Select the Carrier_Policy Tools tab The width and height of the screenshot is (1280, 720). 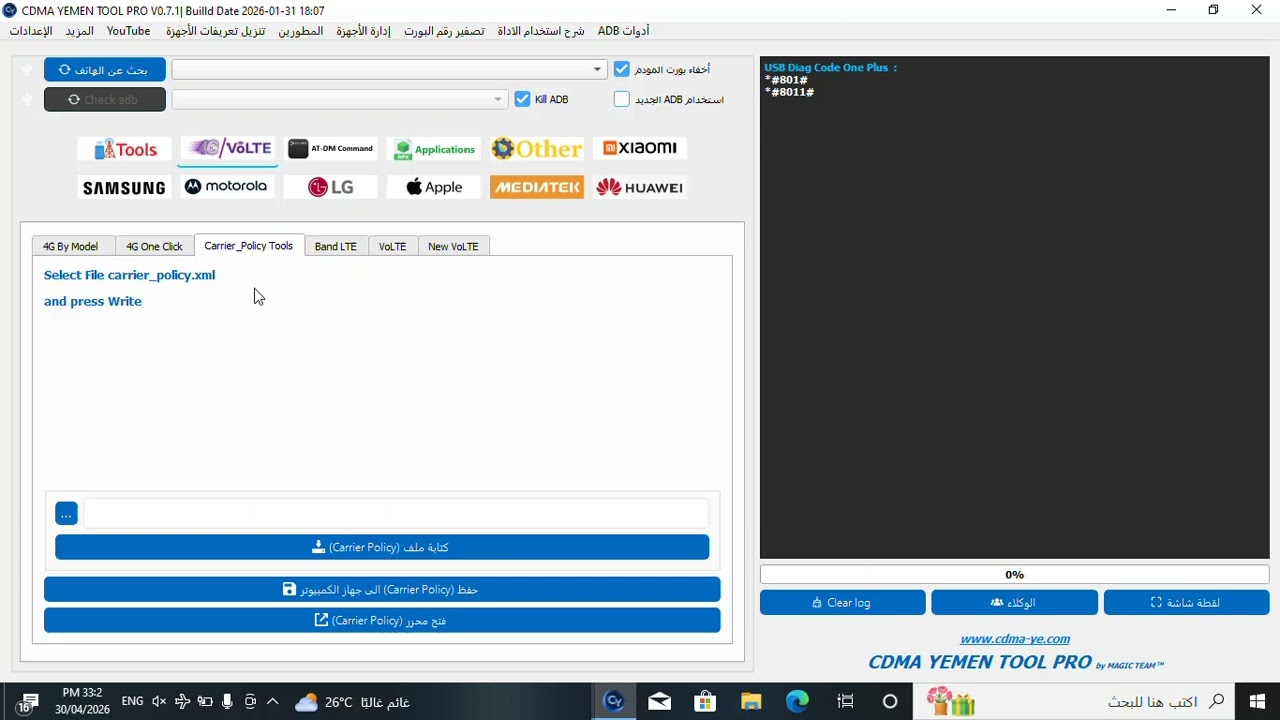249,245
